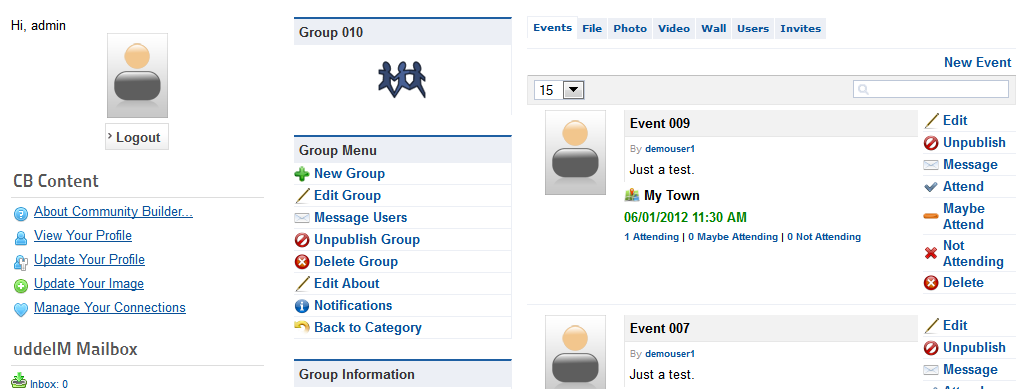Open the Invites tab
The image size is (1022, 389).
tap(800, 29)
